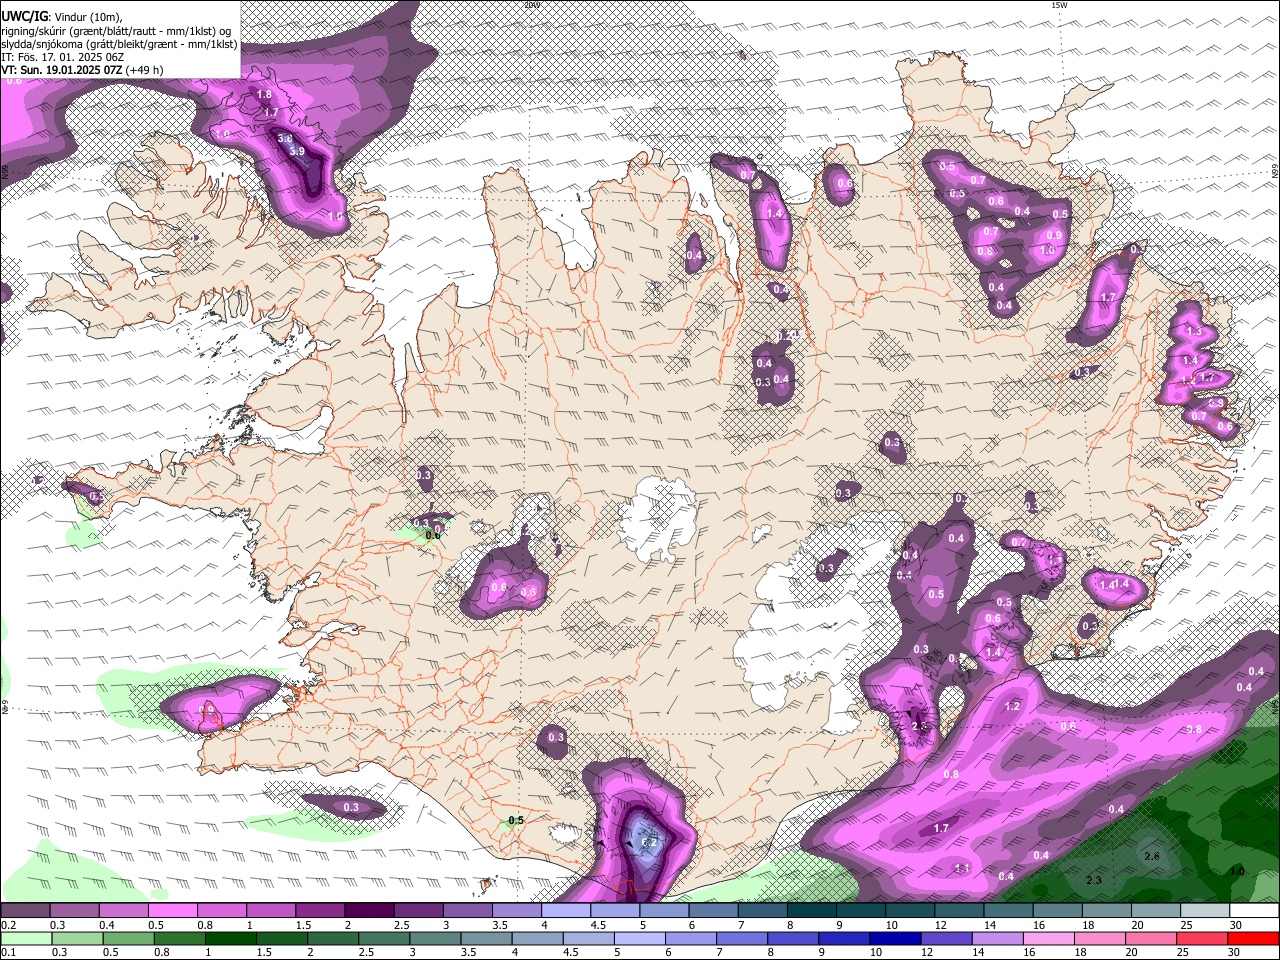Click the lilac legend swatch between 14 and 16 in the rain scale
1280x960 pixels.
click(996, 938)
